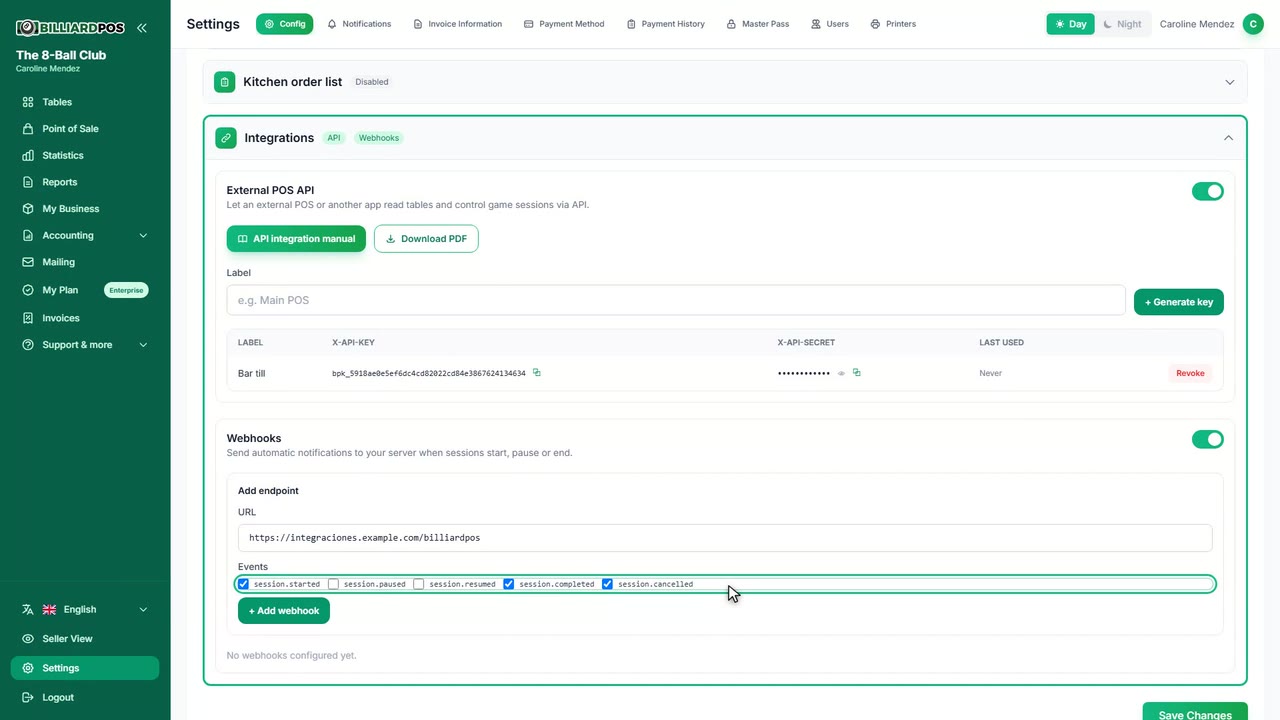
Task: Click the Kitchen order list clipboard icon
Action: pos(225,82)
